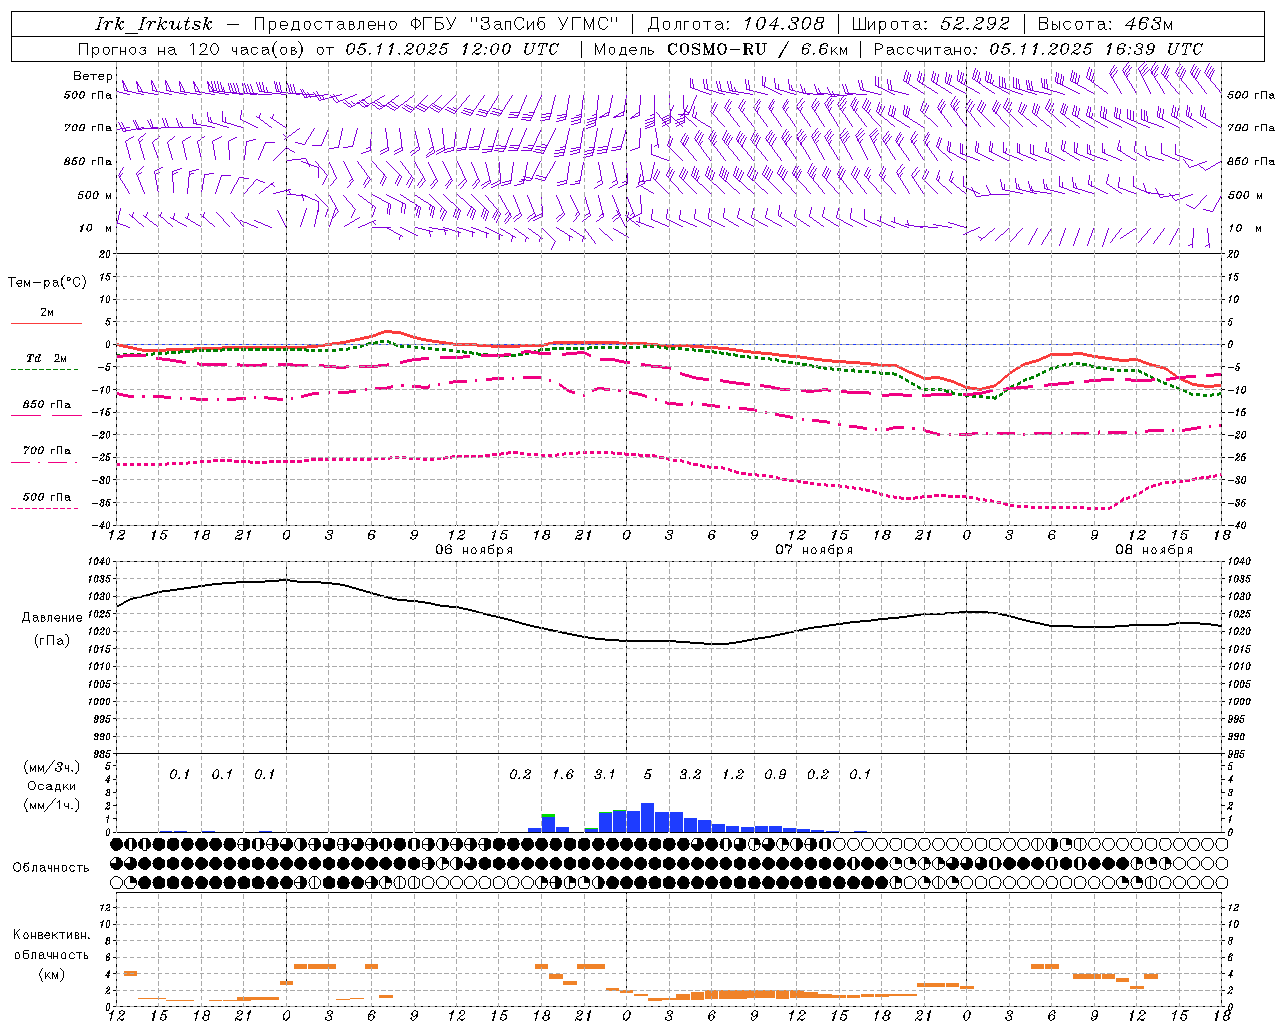Click 'Прогноз на 120 часа(ов)' forecast text

tap(193, 49)
